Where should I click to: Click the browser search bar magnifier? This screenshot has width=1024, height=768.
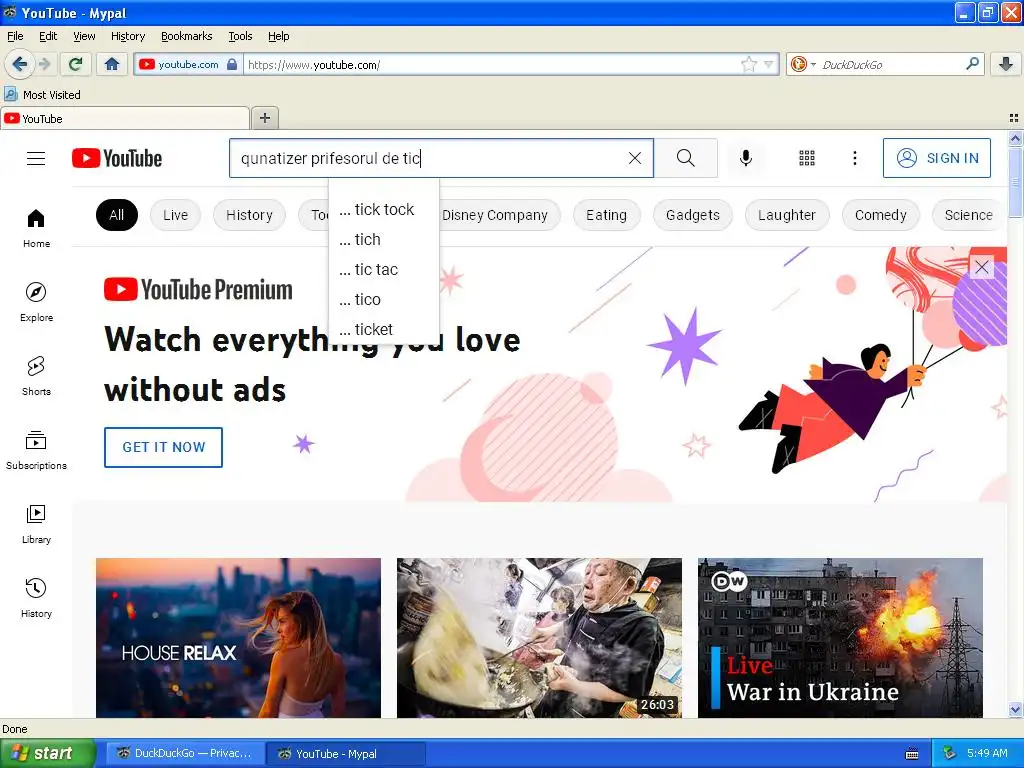pyautogui.click(x=972, y=63)
